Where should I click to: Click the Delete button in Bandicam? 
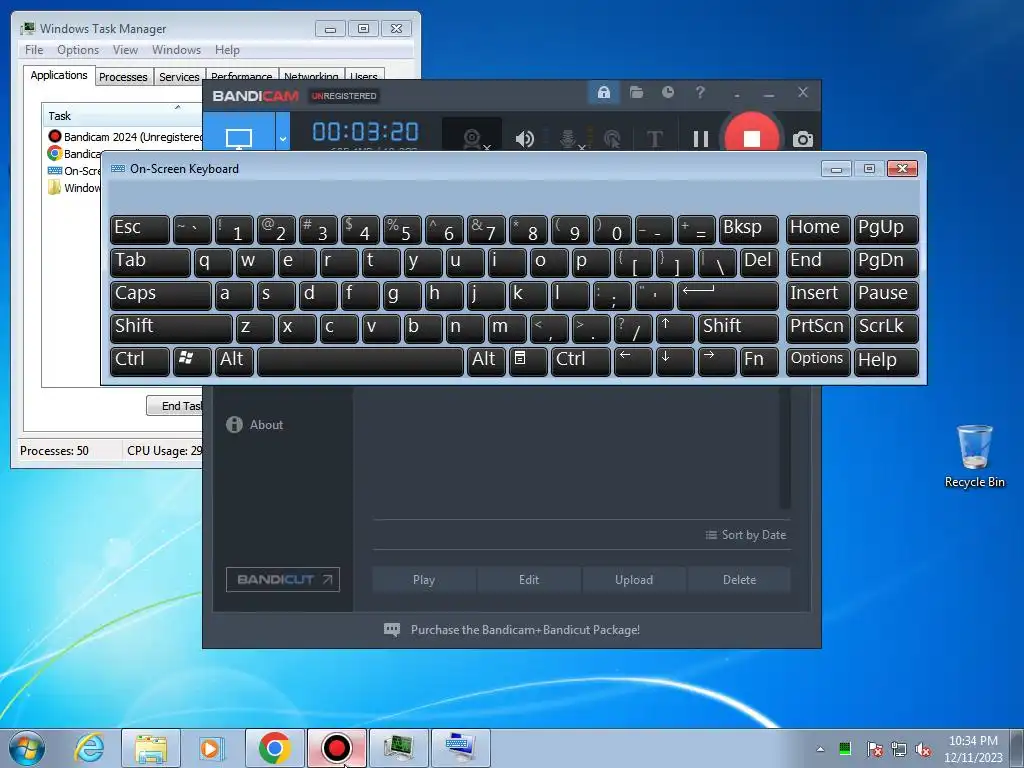[739, 579]
